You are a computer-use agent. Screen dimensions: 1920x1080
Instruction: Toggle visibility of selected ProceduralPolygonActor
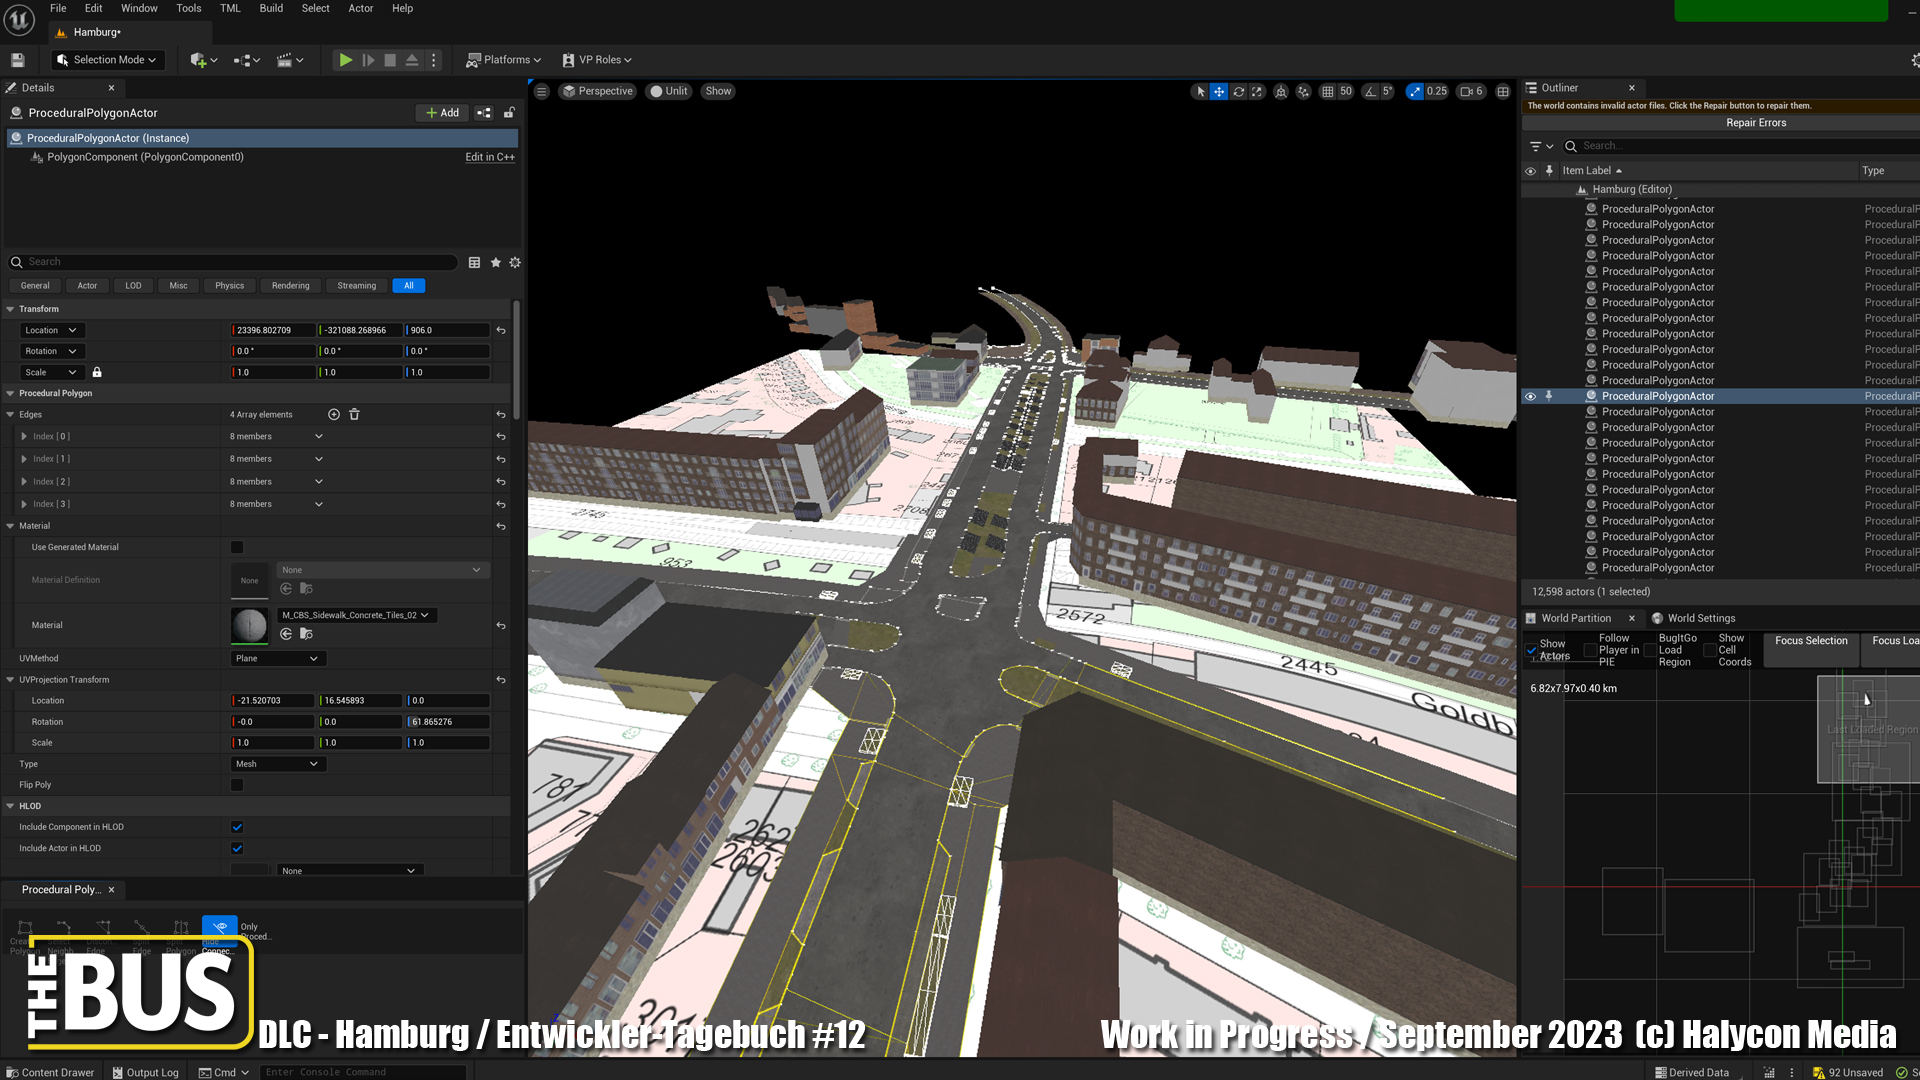pos(1530,396)
